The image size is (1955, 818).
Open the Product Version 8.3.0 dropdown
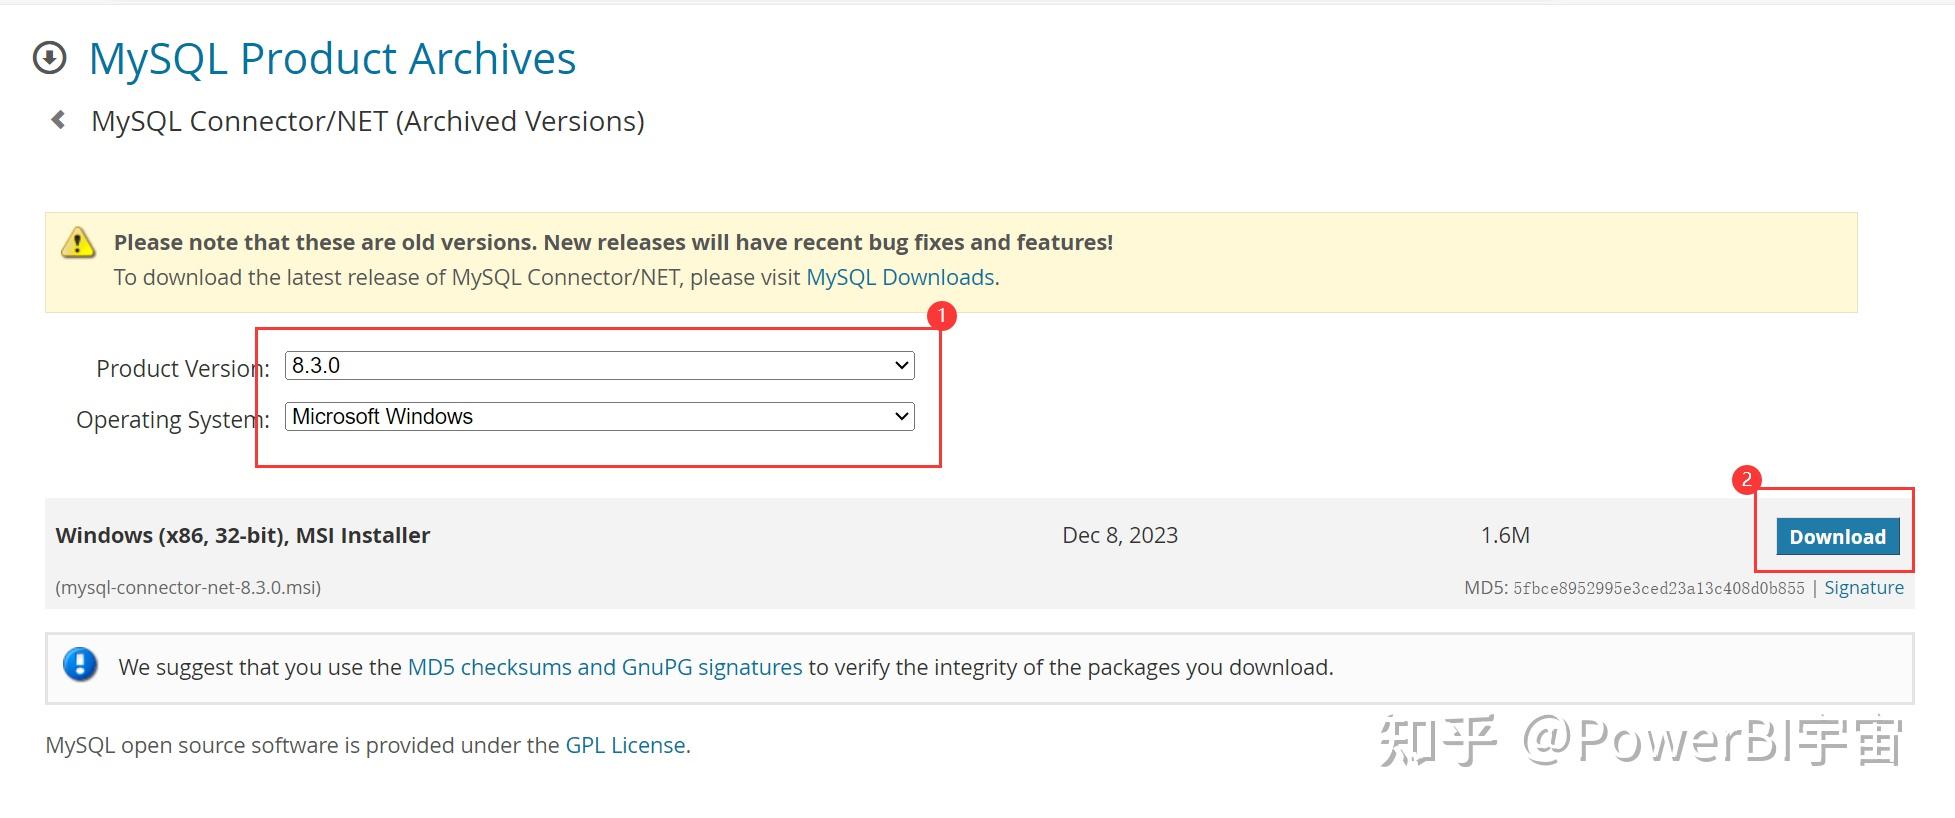point(599,366)
